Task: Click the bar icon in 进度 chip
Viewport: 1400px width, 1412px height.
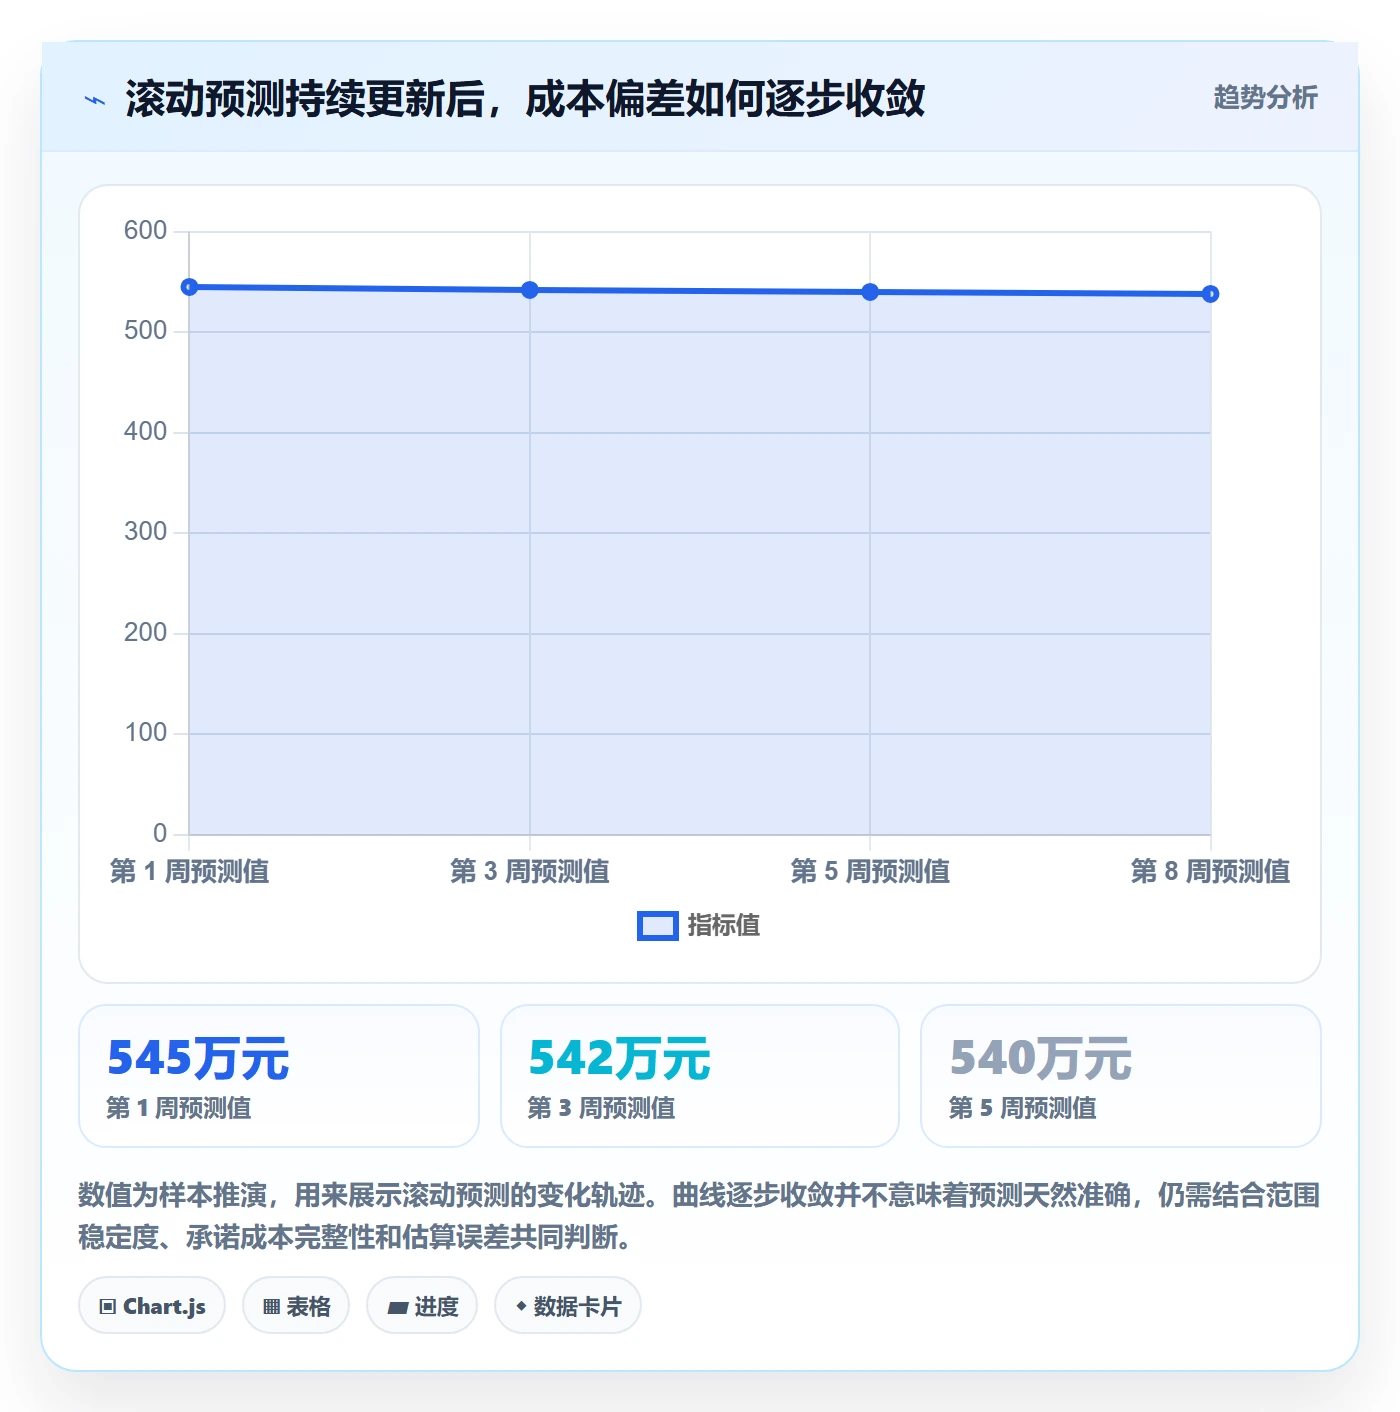Action: tap(398, 1307)
